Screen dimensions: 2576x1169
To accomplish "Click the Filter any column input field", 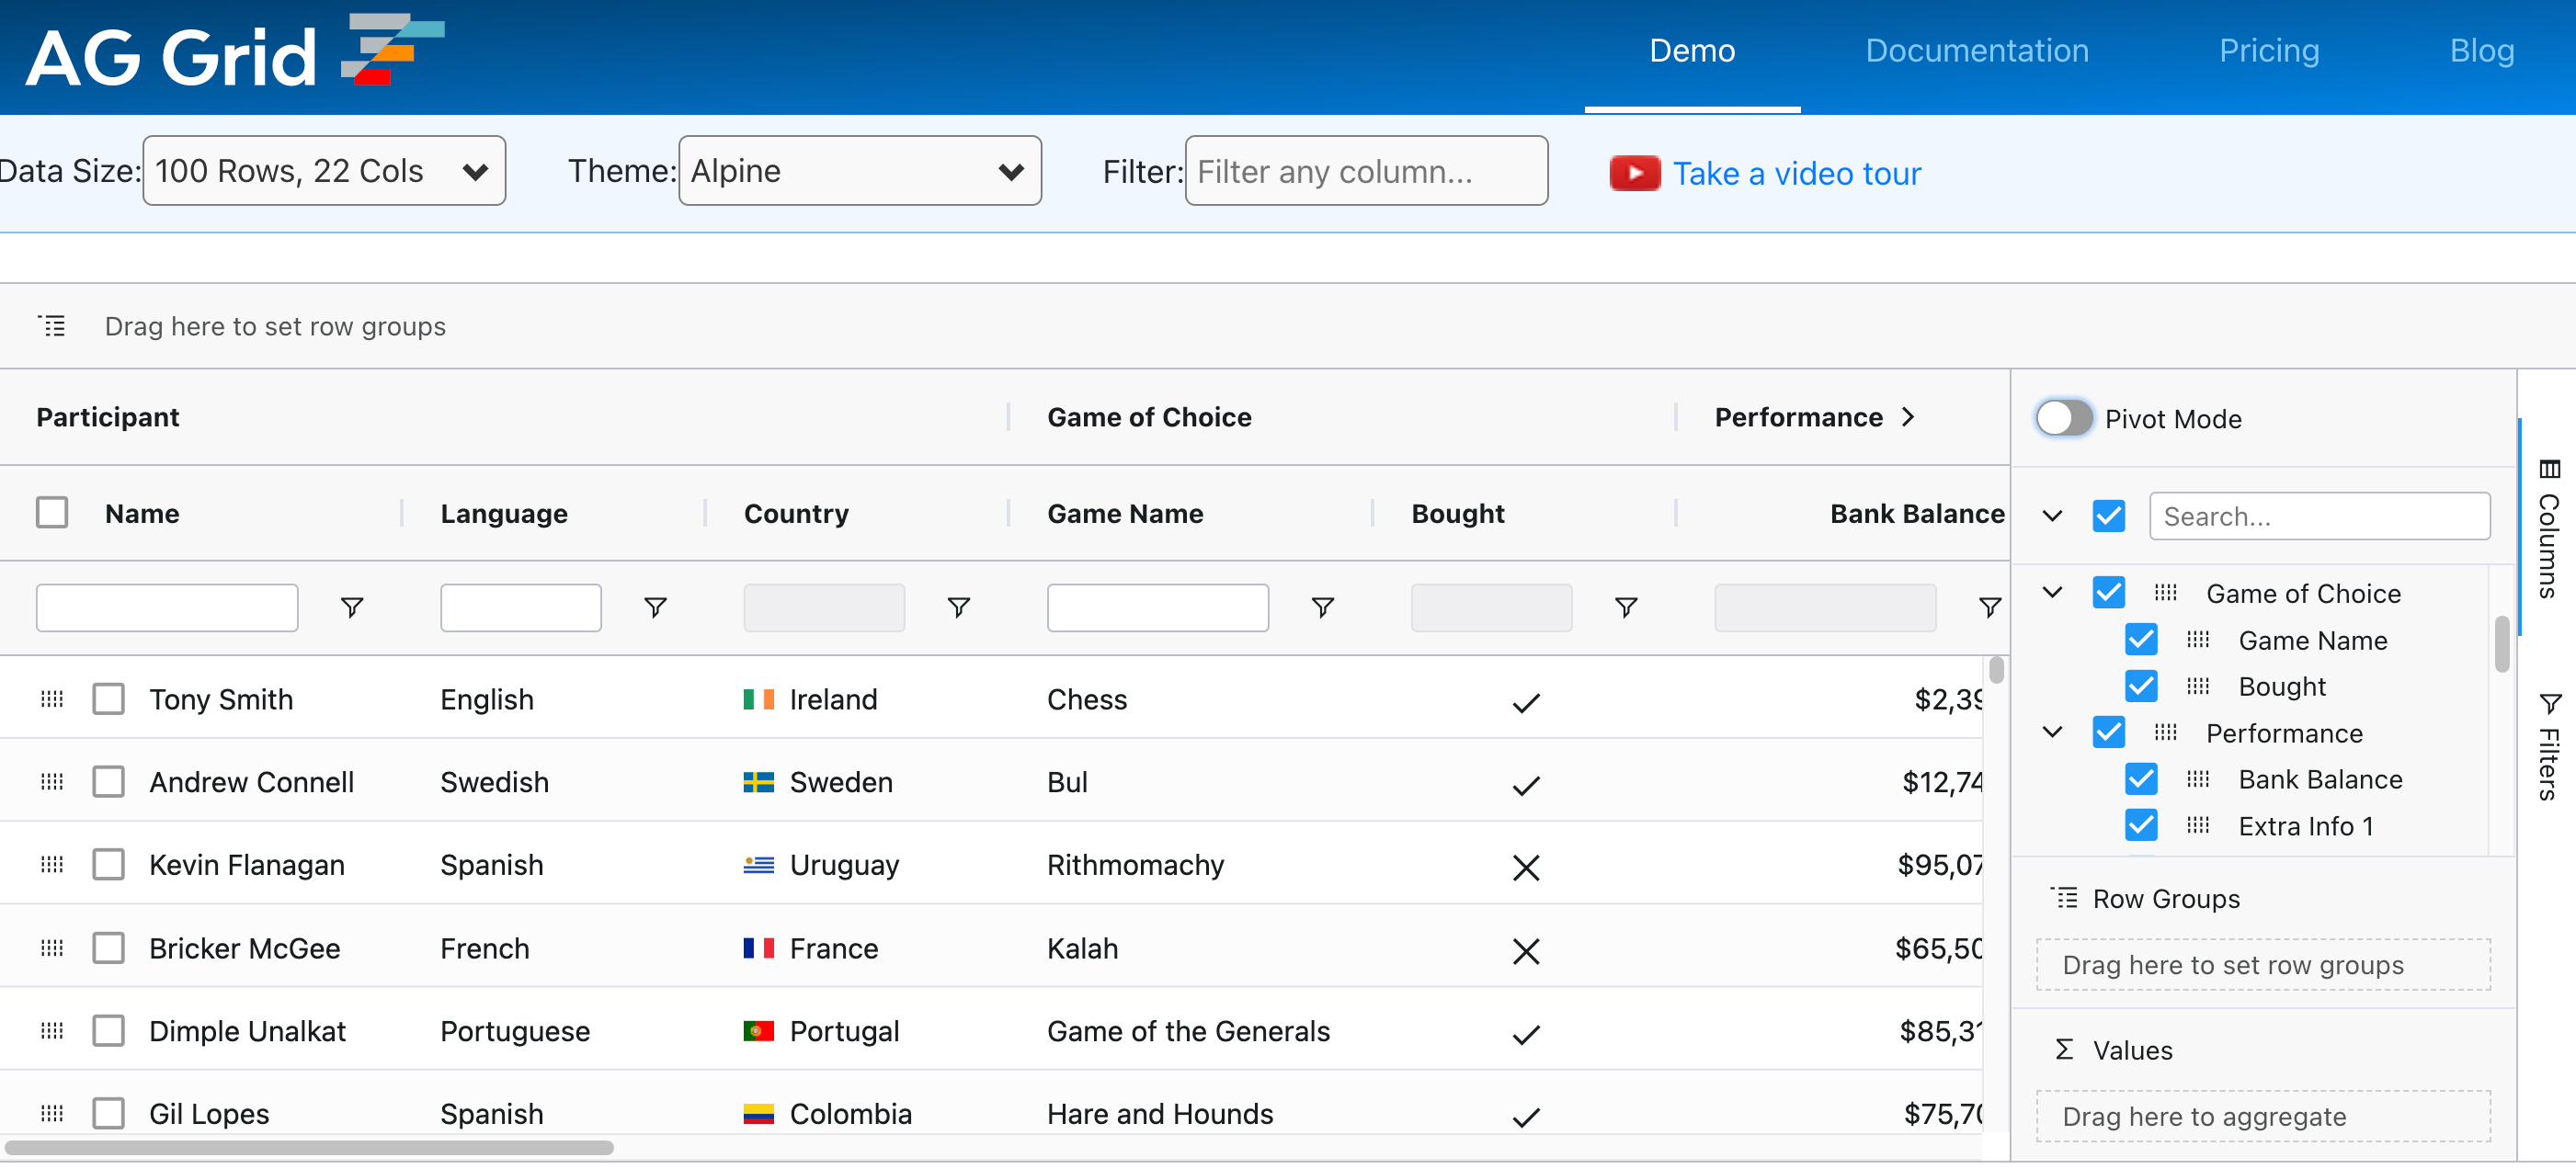I will pyautogui.click(x=1365, y=171).
